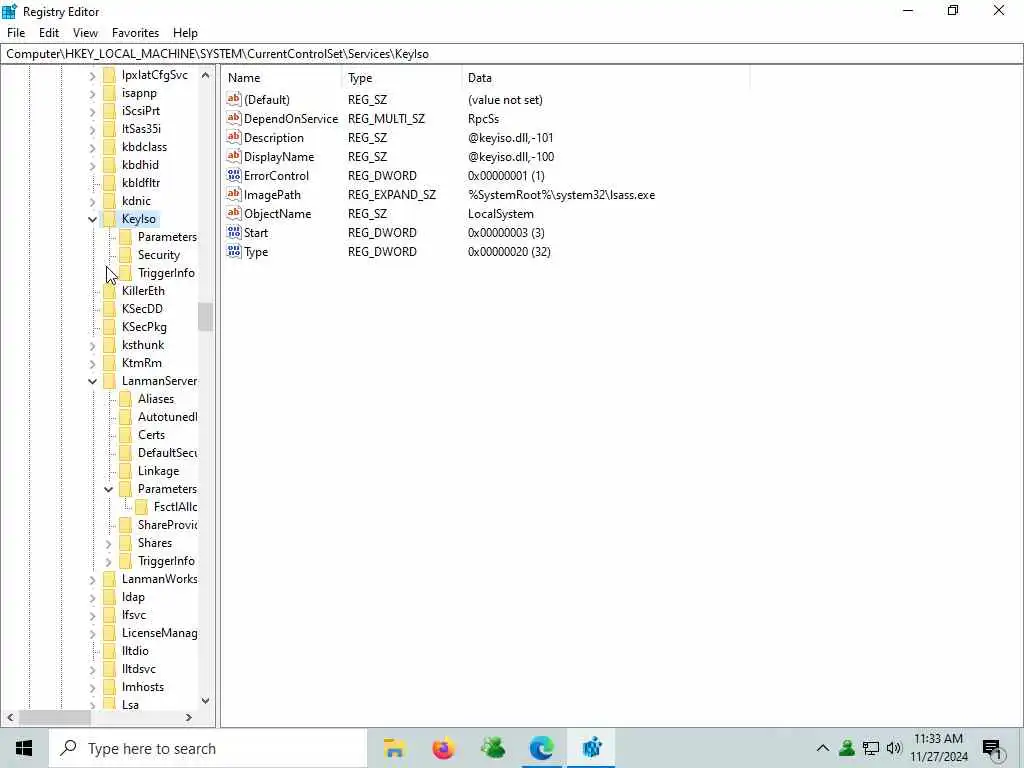The height and width of the screenshot is (768, 1024).
Task: Open the Edit menu
Action: 49,33
